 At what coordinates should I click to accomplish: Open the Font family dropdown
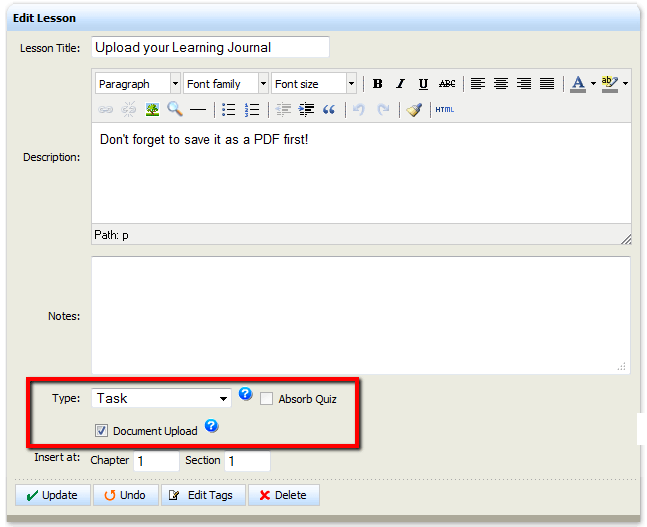(x=226, y=84)
